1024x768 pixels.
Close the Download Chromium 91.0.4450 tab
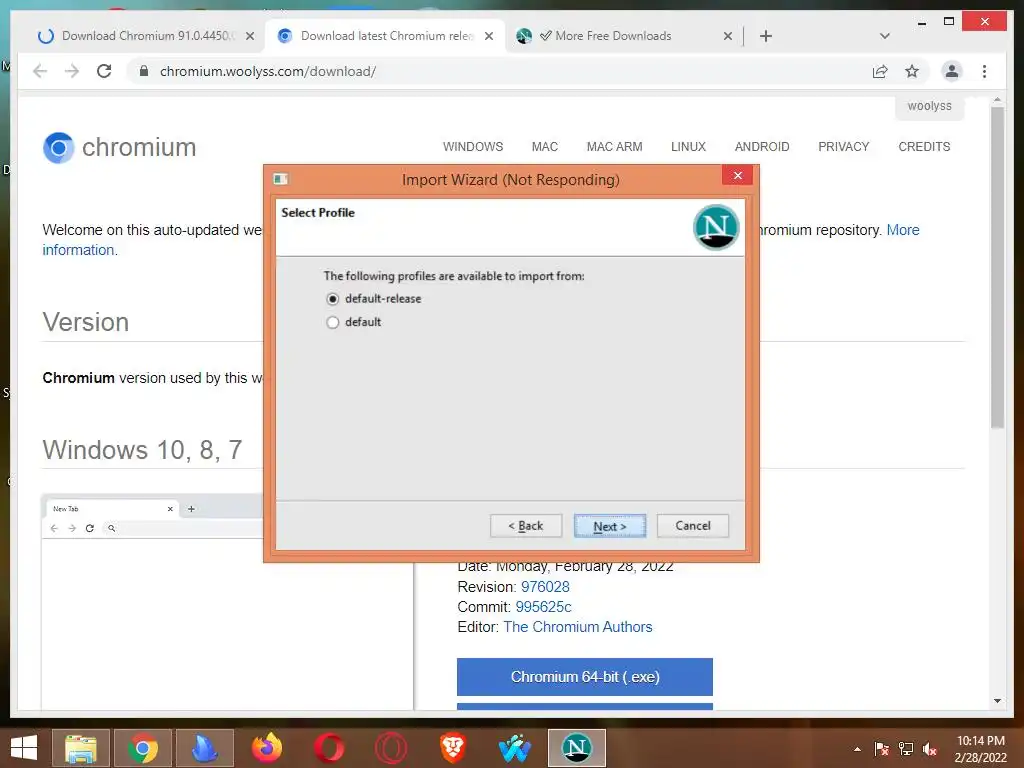click(250, 36)
